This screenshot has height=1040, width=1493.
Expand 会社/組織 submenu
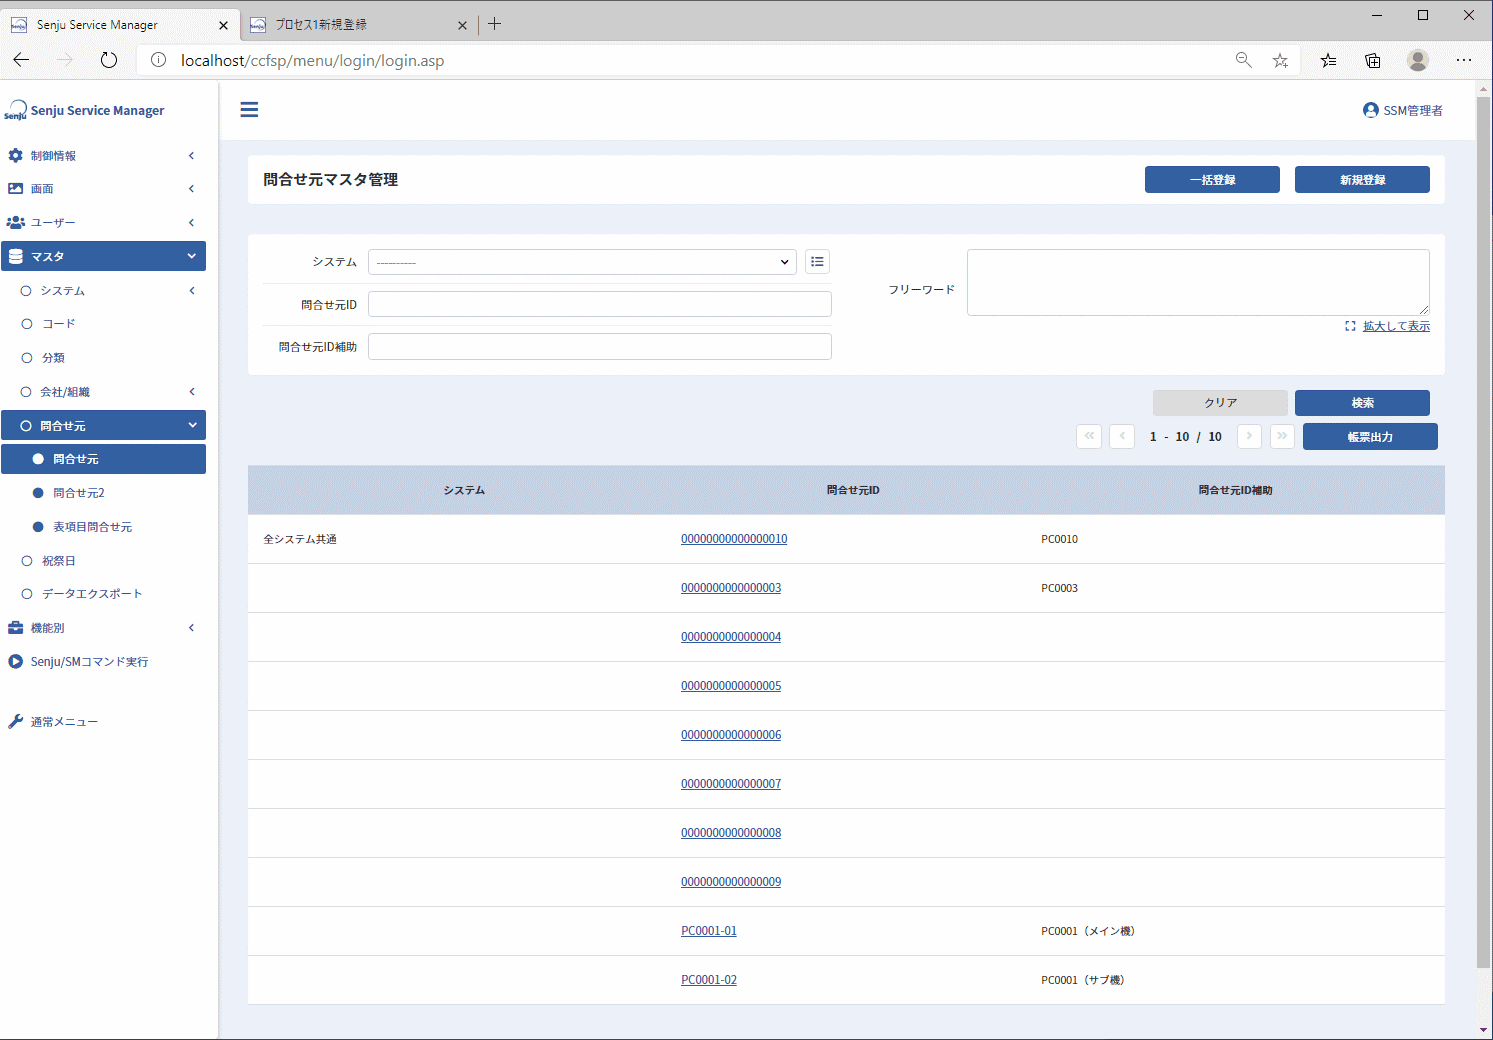[103, 392]
